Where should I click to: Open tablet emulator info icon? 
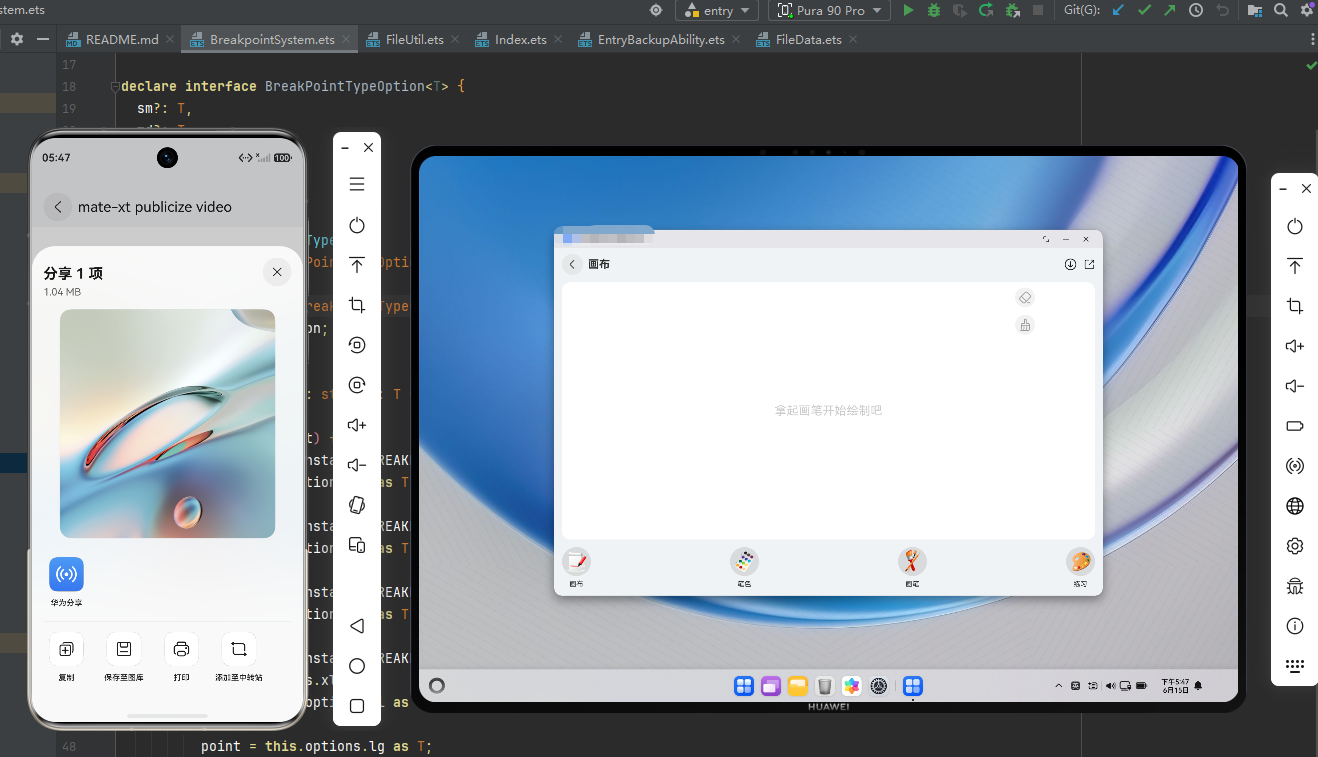pos(1295,626)
